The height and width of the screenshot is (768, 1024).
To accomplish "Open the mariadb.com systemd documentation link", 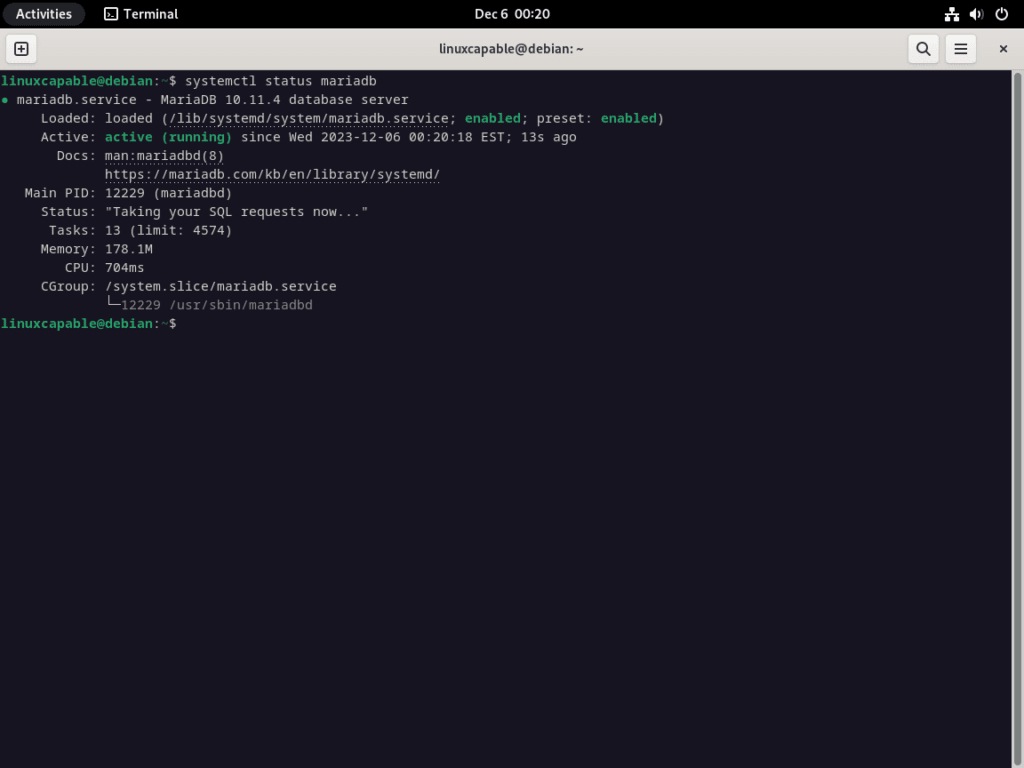I will coord(272,174).
